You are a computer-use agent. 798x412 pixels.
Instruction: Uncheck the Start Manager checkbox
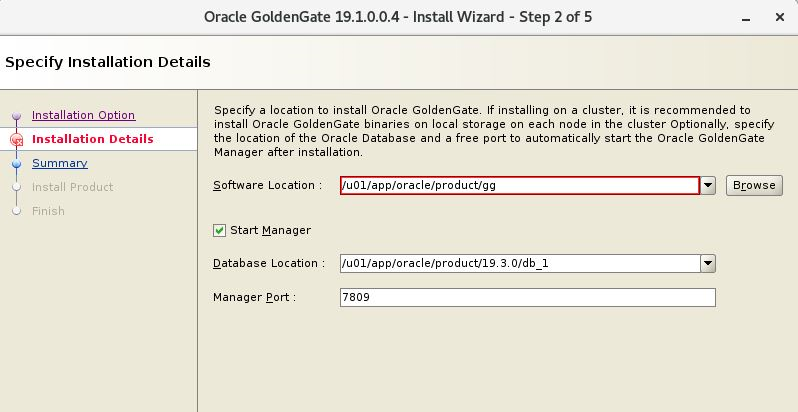[219, 230]
